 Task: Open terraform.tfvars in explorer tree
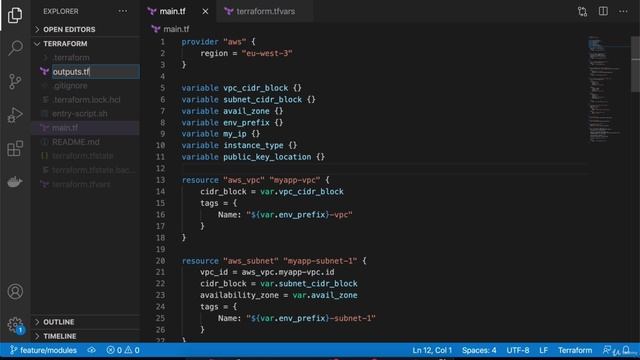86,184
